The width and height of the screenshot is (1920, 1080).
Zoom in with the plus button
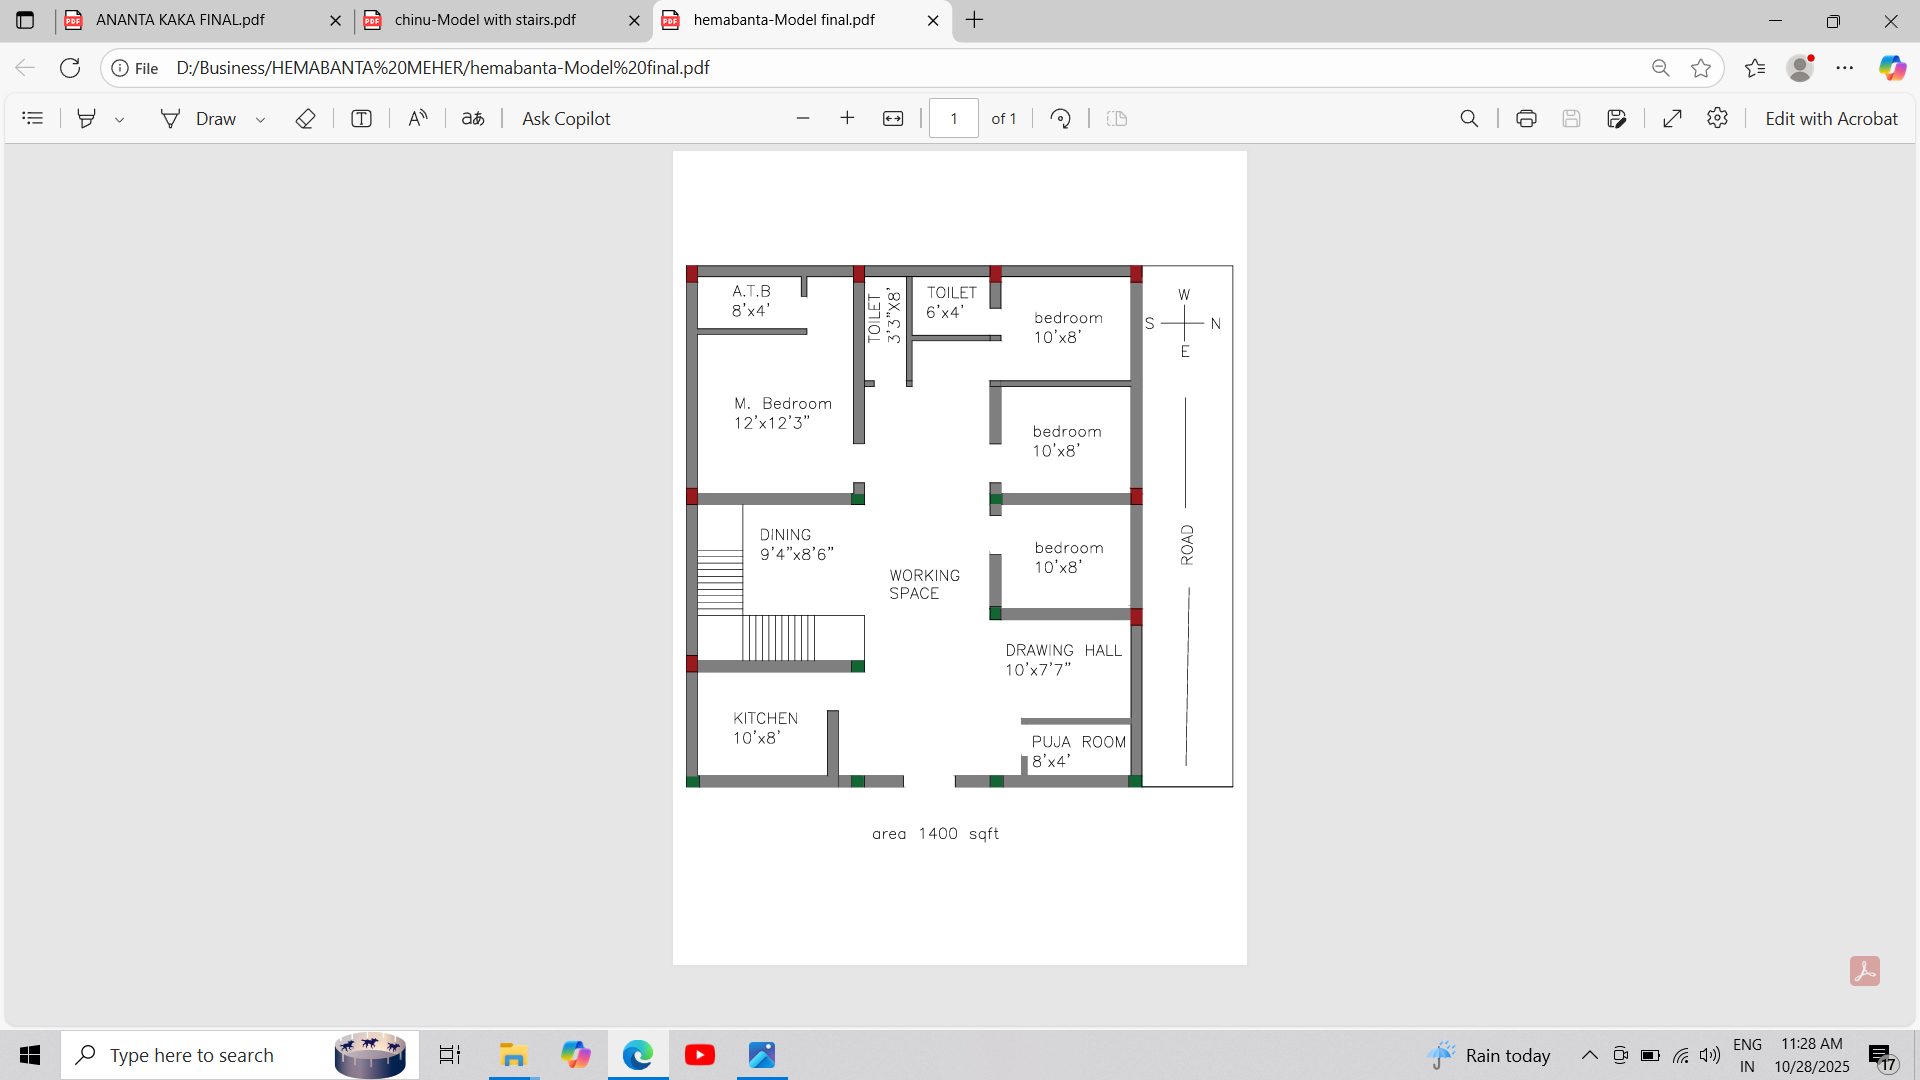(x=847, y=118)
